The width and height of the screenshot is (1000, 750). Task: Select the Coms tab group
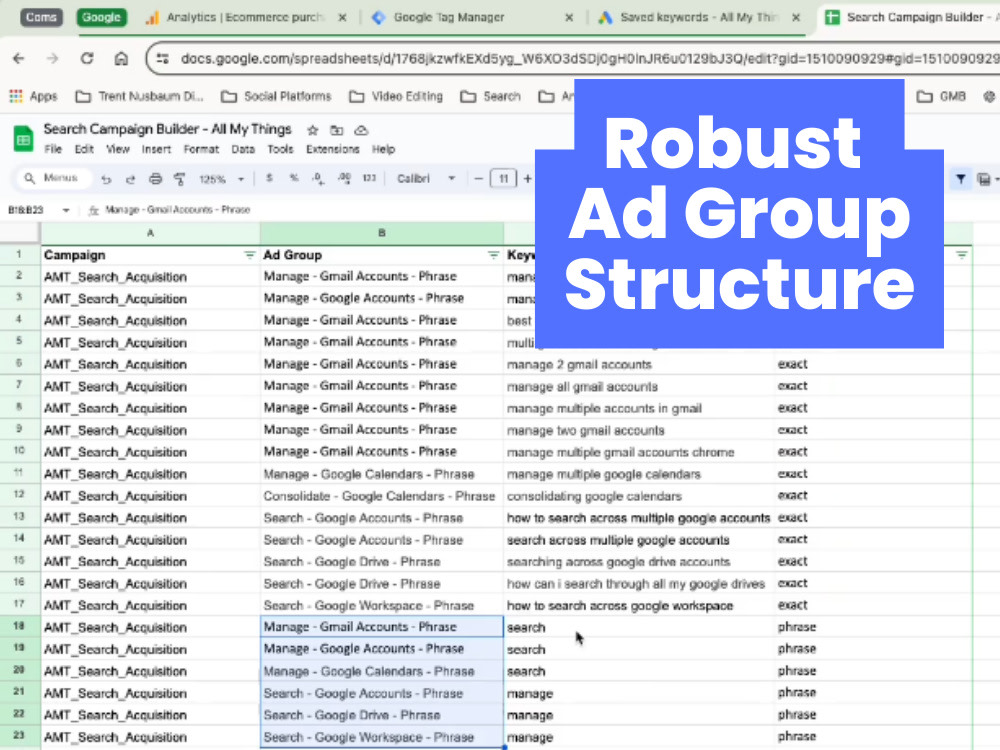tap(41, 17)
